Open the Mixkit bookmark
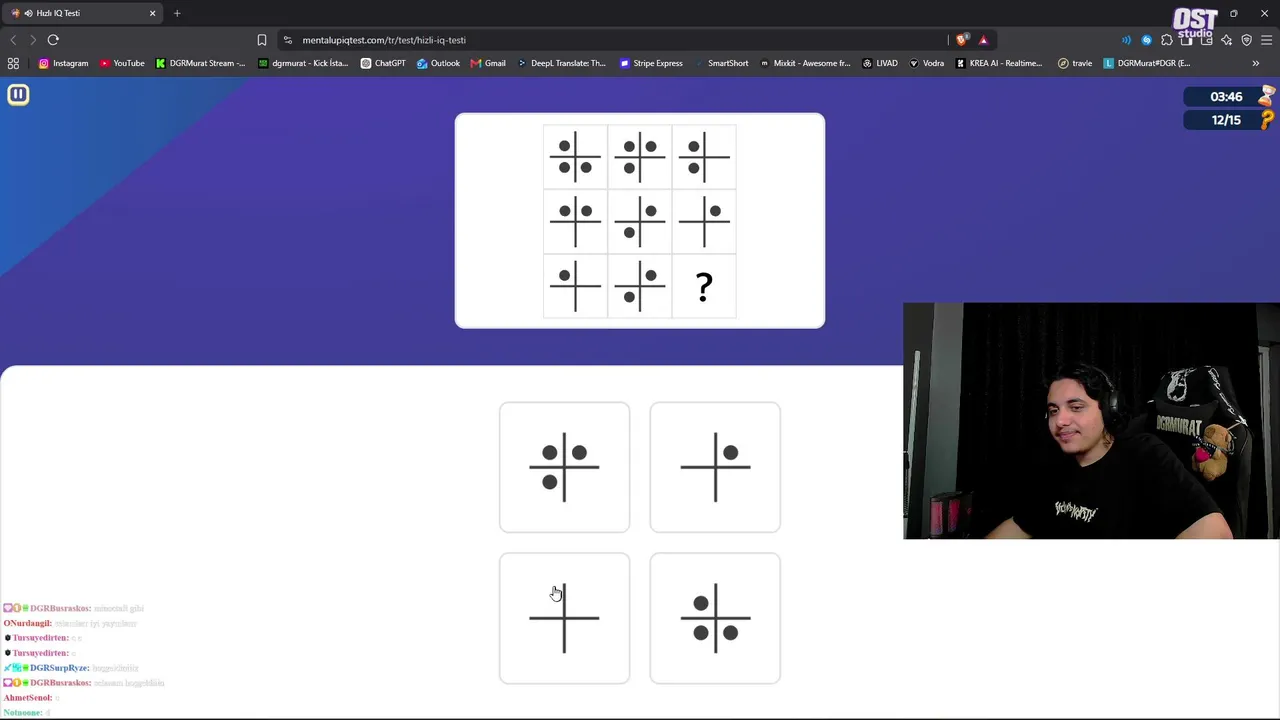 click(x=805, y=63)
